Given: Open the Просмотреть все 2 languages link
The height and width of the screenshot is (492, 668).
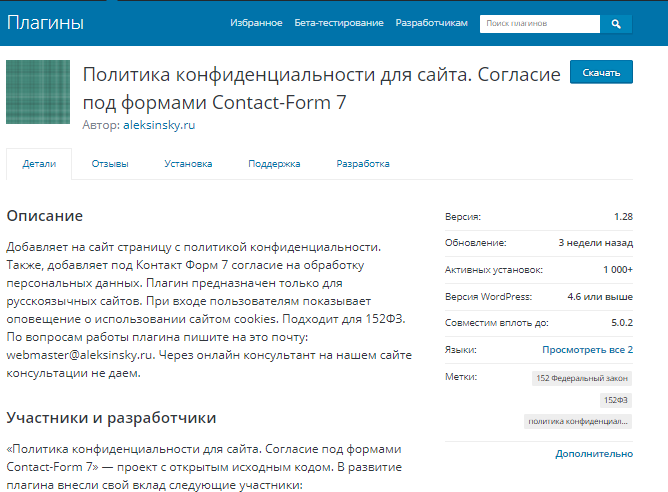Looking at the screenshot, I should (x=587, y=350).
